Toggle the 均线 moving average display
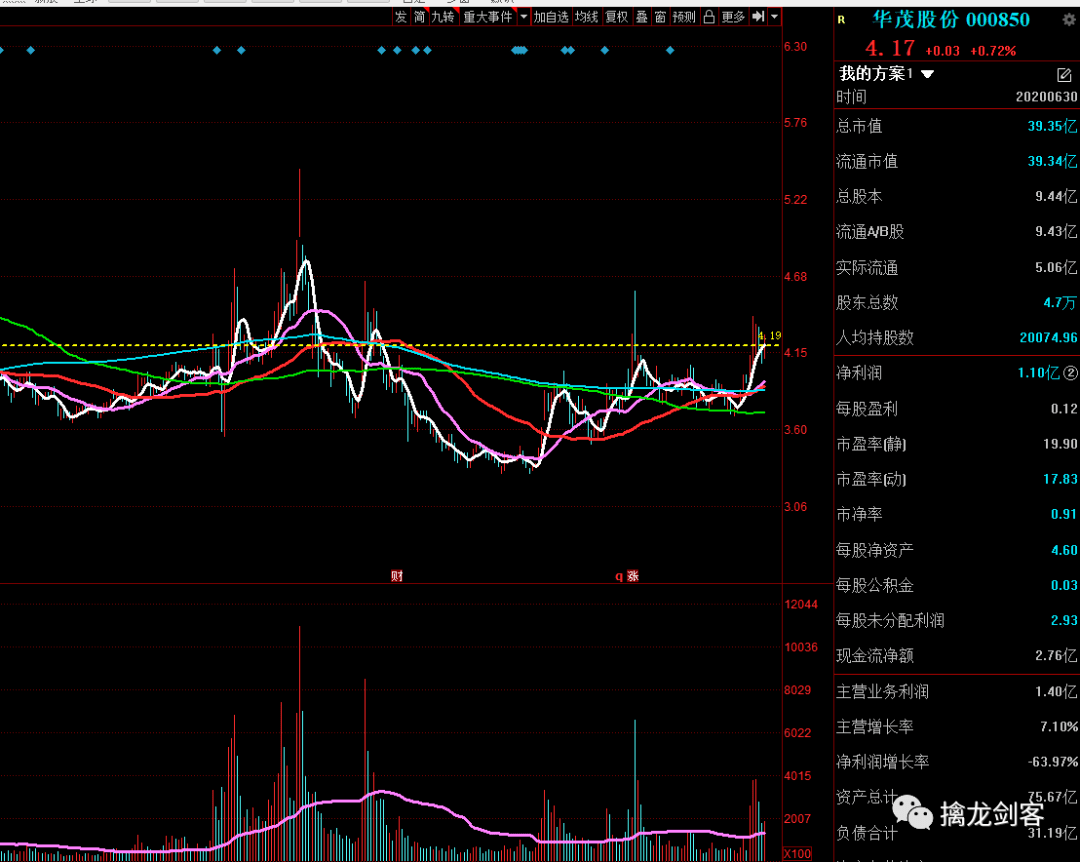Viewport: 1080px width, 862px height. 586,17
